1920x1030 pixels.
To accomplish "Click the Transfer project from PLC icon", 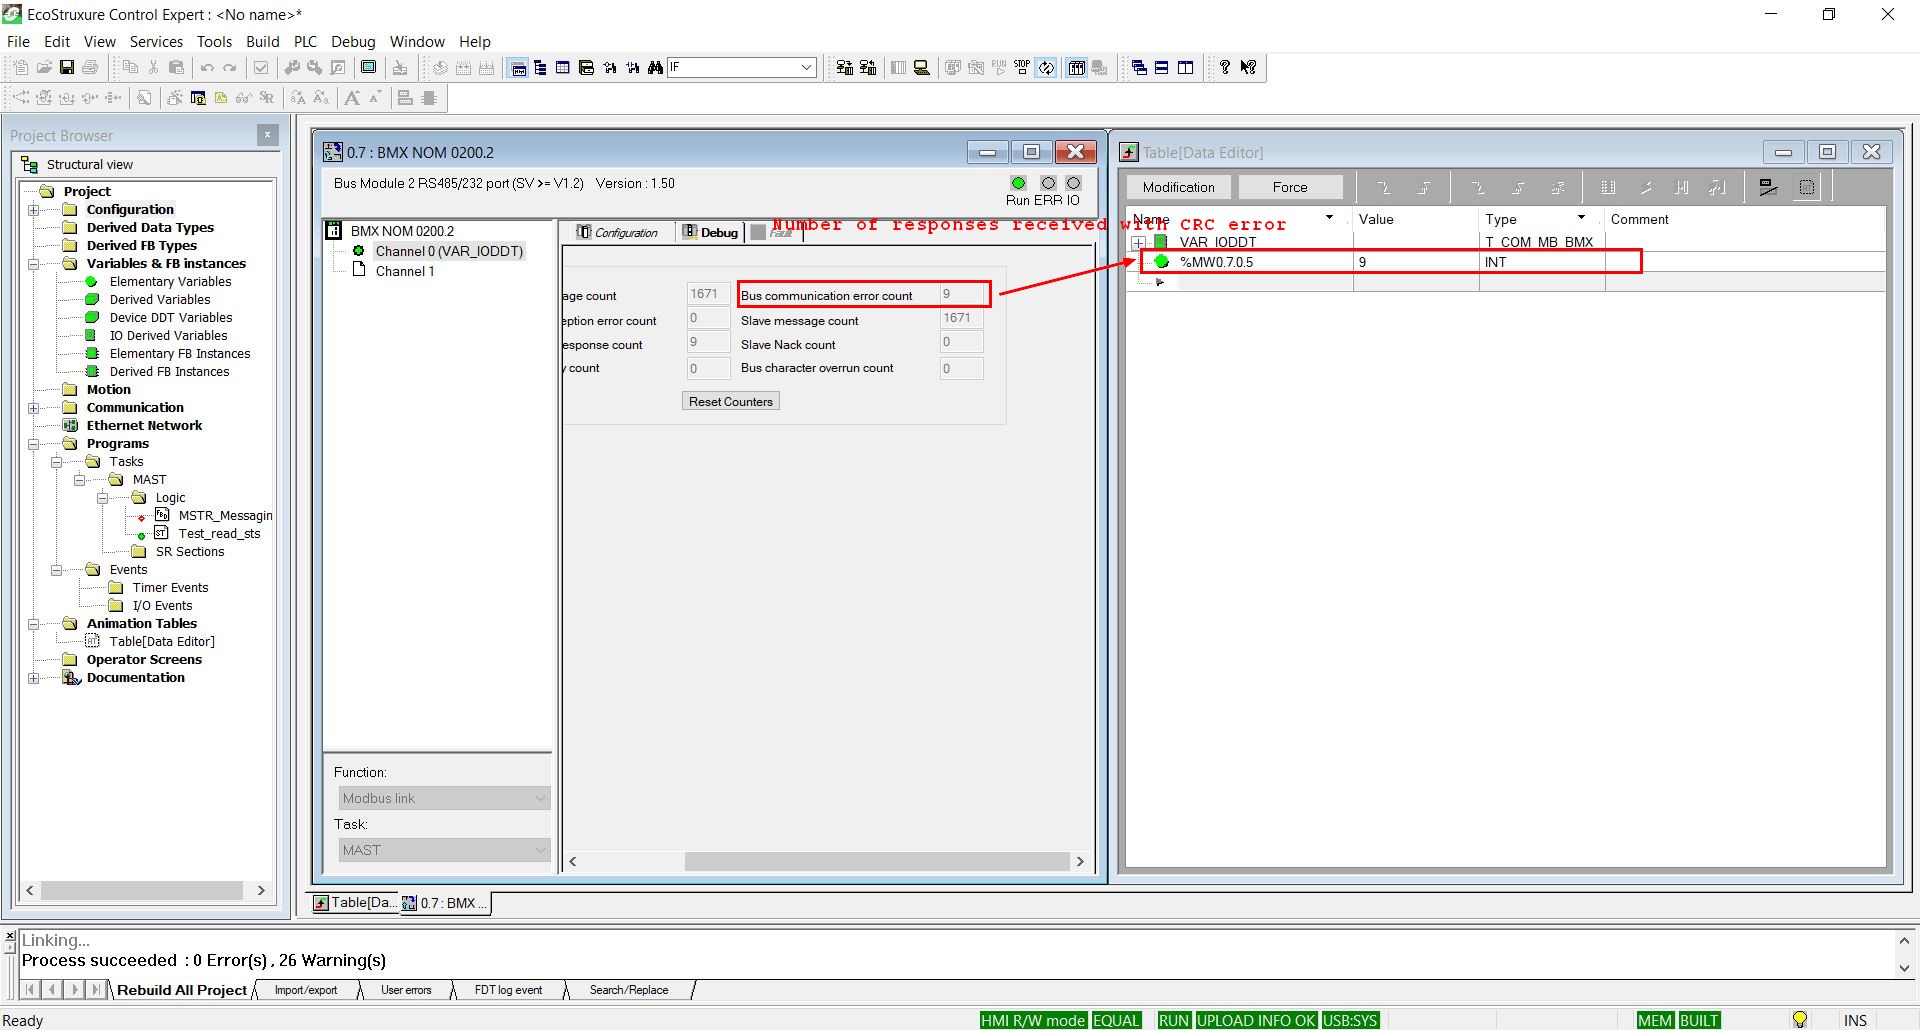I will click(868, 67).
